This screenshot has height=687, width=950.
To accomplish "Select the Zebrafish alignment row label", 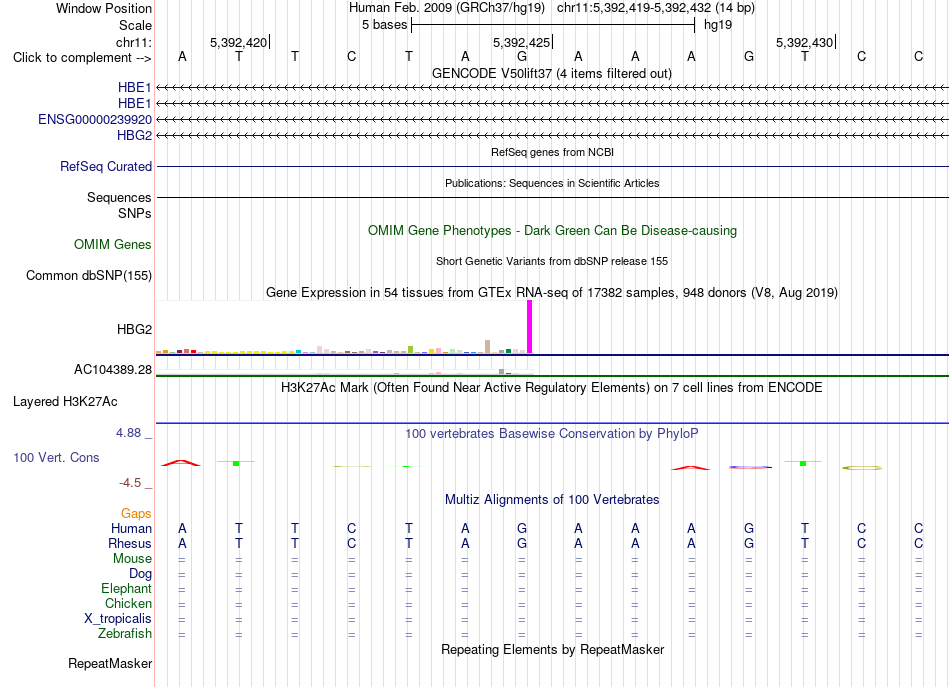I will point(125,633).
